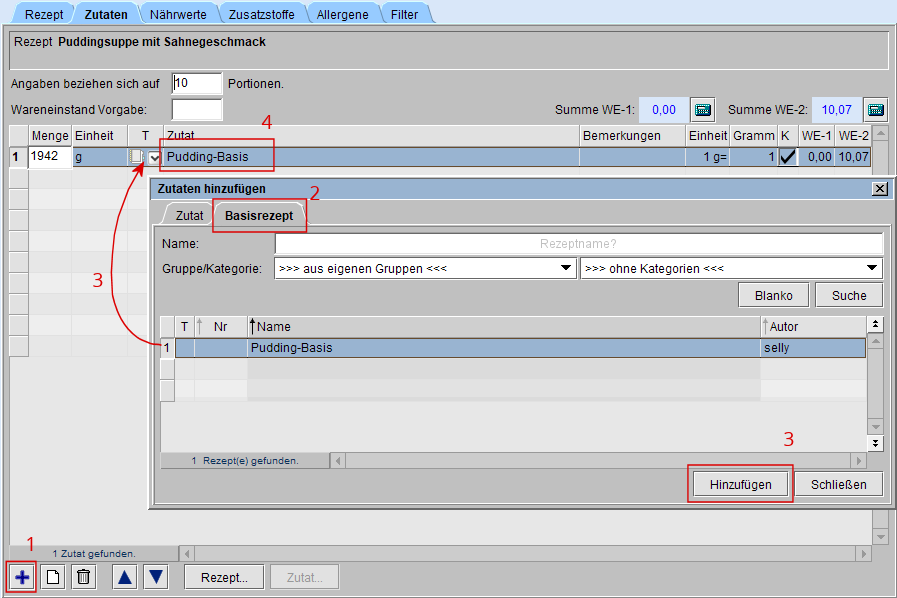Click the Rezept... button

[x=224, y=577]
